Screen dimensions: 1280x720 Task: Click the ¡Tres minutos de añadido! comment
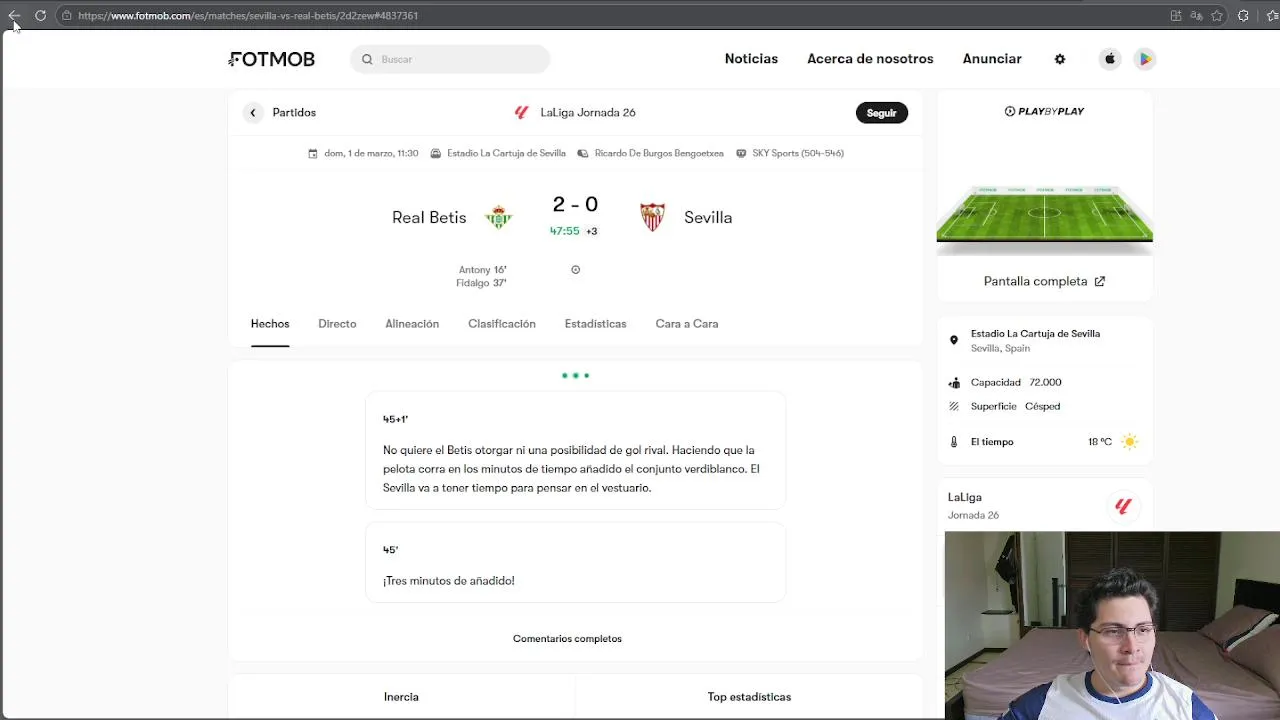tap(448, 581)
